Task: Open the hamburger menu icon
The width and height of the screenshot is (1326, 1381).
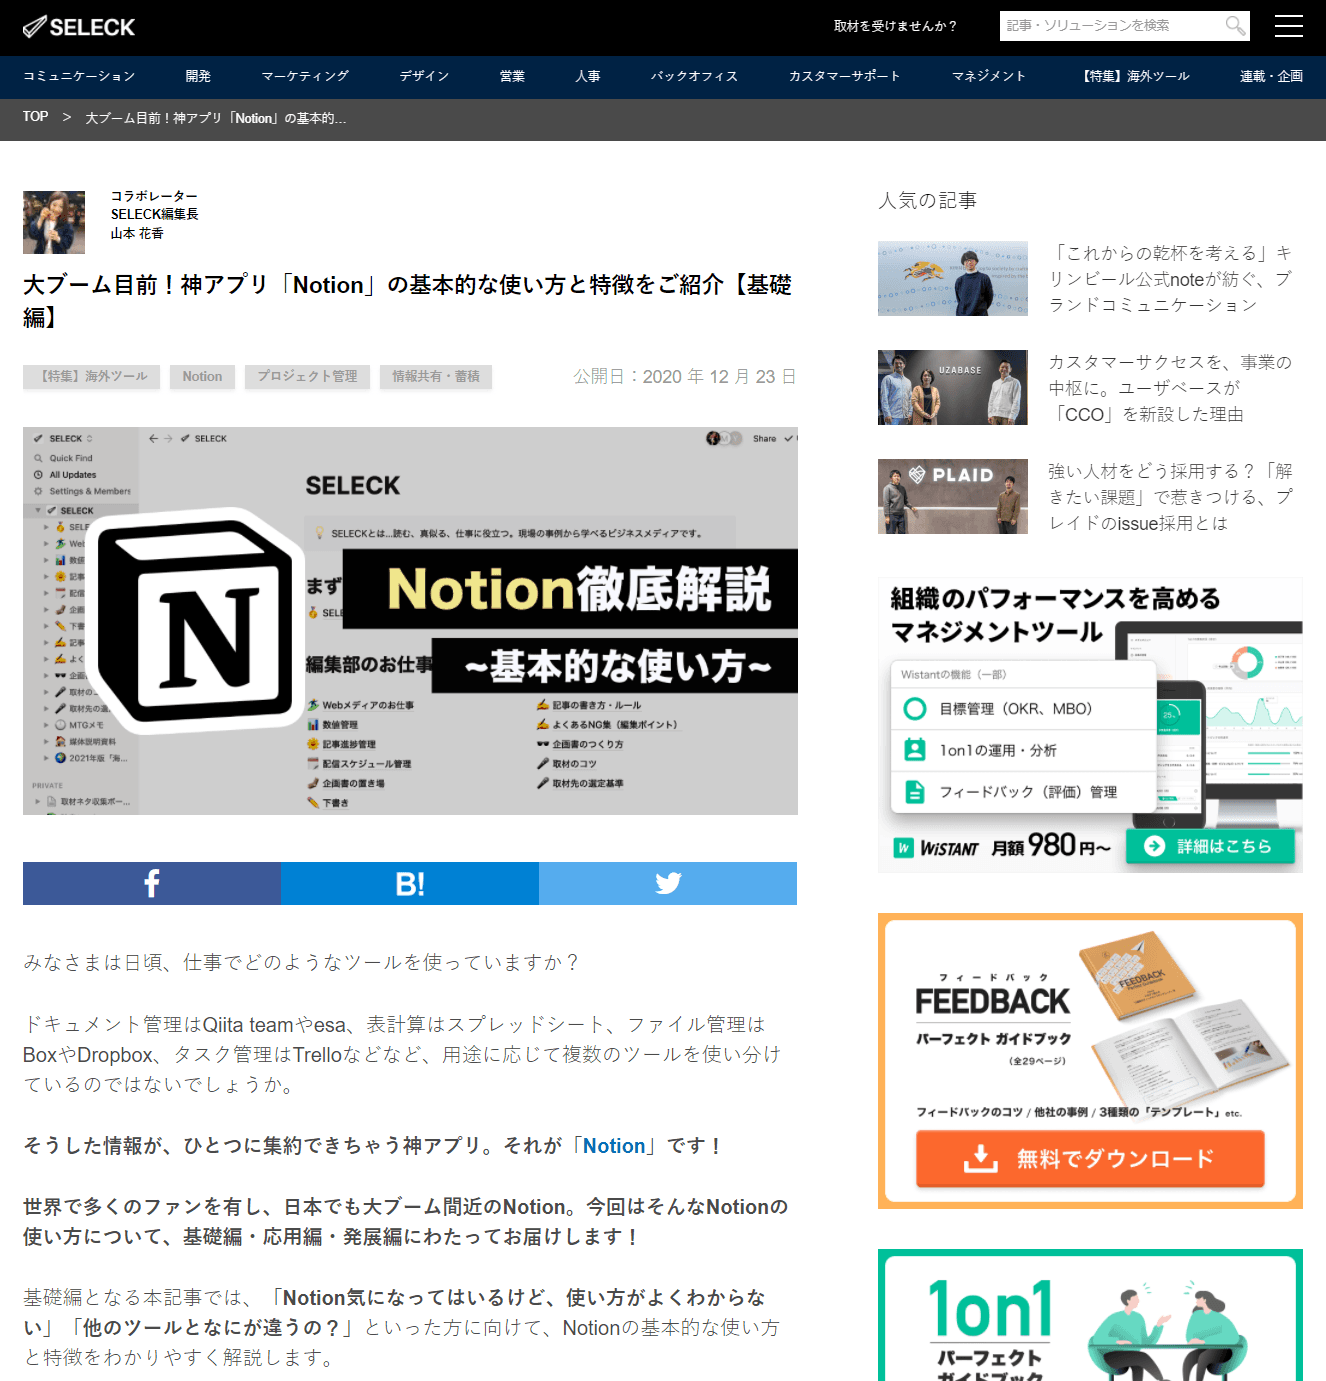Action: click(x=1288, y=26)
